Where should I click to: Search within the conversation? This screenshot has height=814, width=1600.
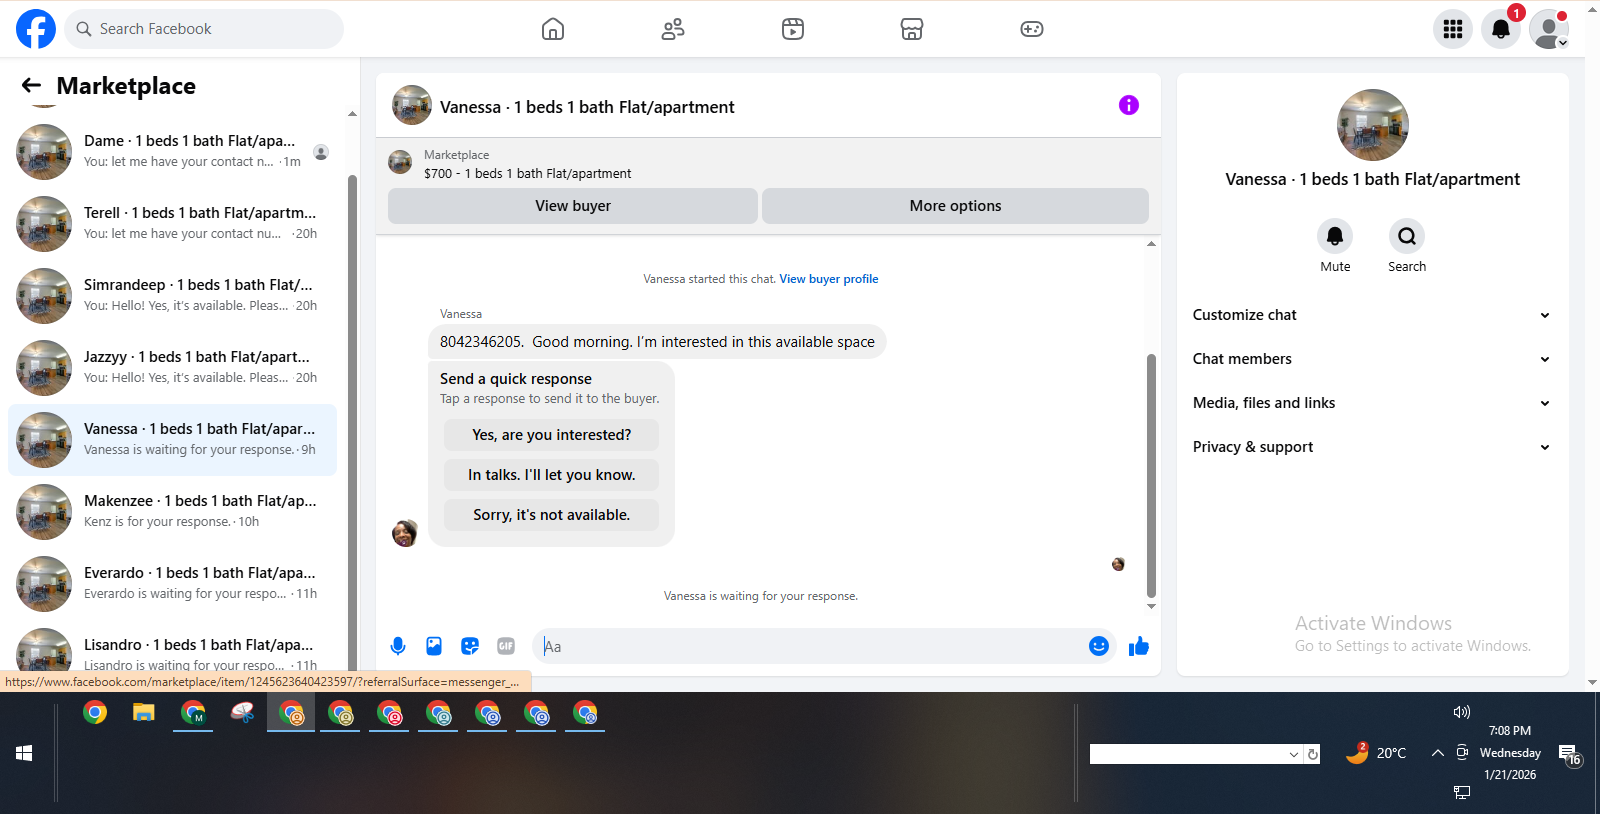(1407, 236)
